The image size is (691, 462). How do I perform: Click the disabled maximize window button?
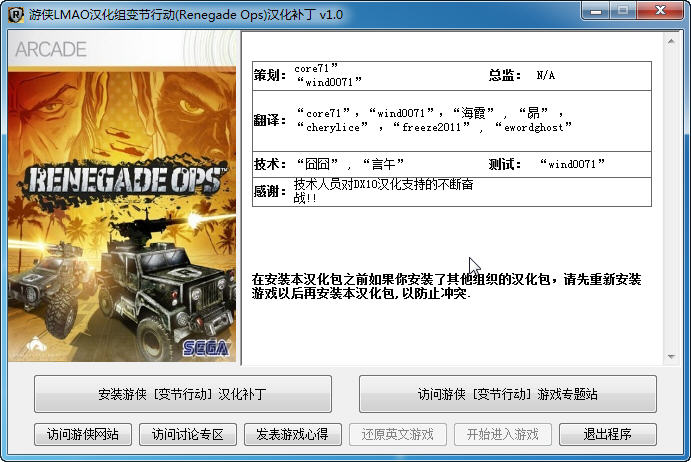click(x=623, y=11)
